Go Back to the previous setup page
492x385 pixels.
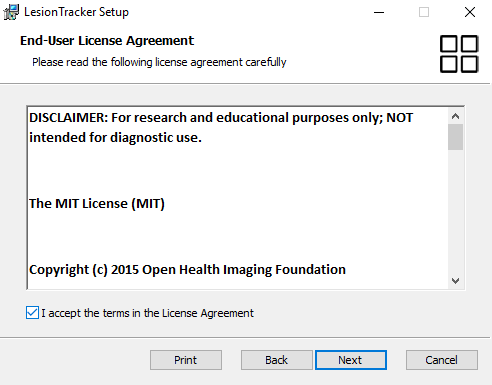pyautogui.click(x=277, y=360)
